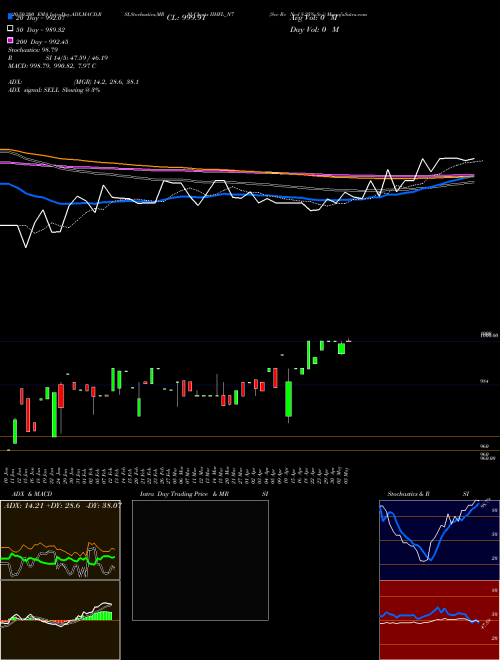This screenshot has width=500, height=660.
Task: Click the 'Stochastics: 98.79' reading
Action: (x=33, y=50)
